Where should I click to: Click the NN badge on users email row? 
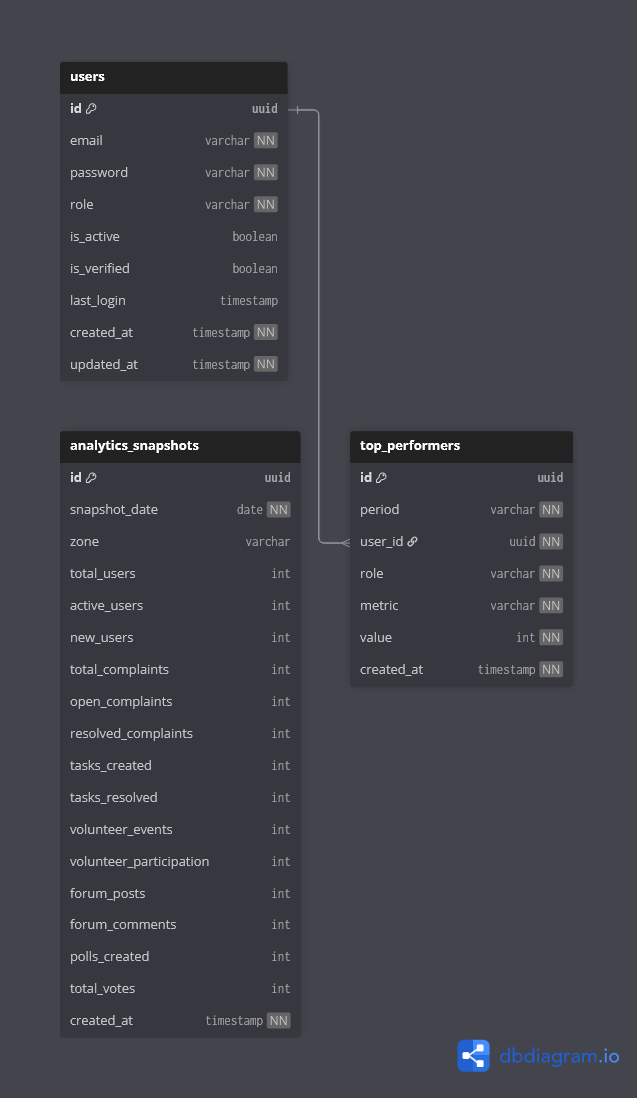pyautogui.click(x=265, y=141)
